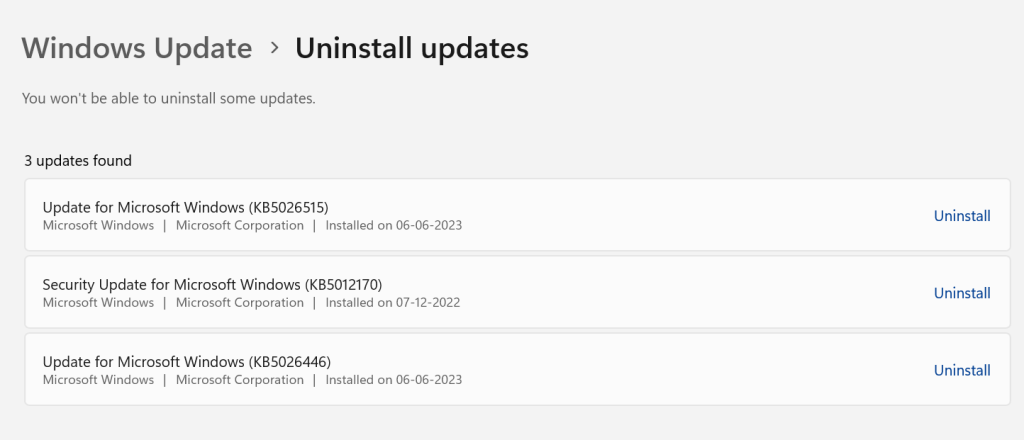Select the Security Update KB5012170 title
This screenshot has height=440, width=1024.
tap(212, 284)
